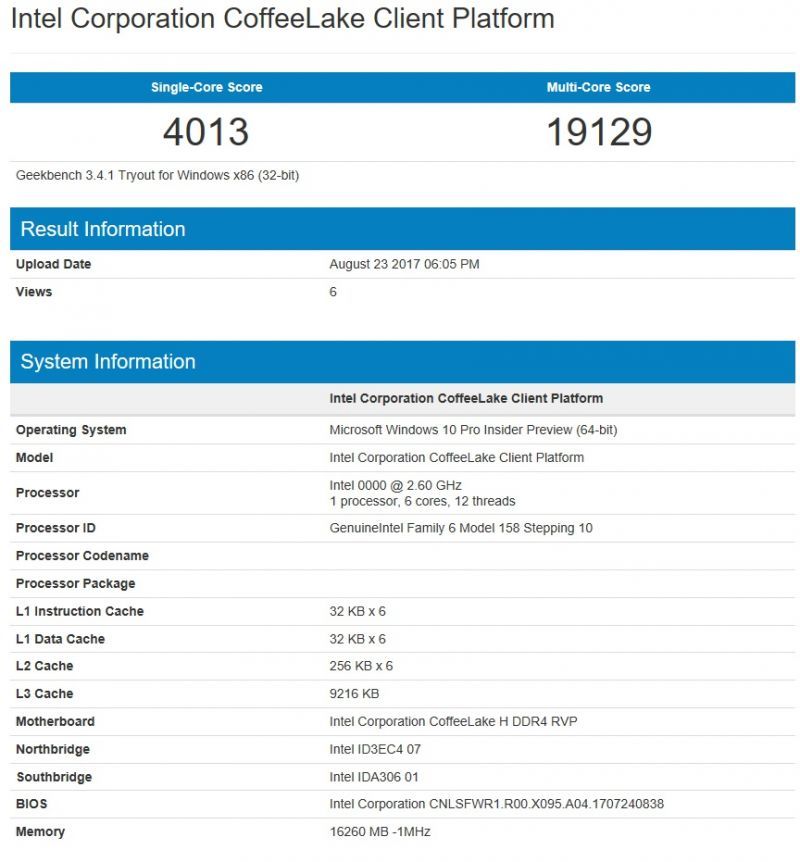Select the L1 Instruction Cache value 32 KB x 6
The width and height of the screenshot is (800, 862).
(x=357, y=611)
